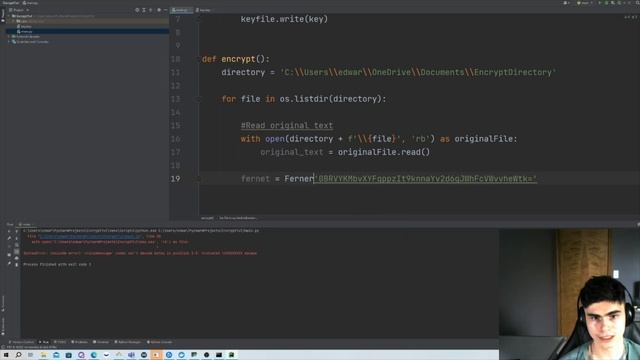This screenshot has width=640, height=360.
Task: Open File Explorer from the taskbar
Action: (43, 355)
